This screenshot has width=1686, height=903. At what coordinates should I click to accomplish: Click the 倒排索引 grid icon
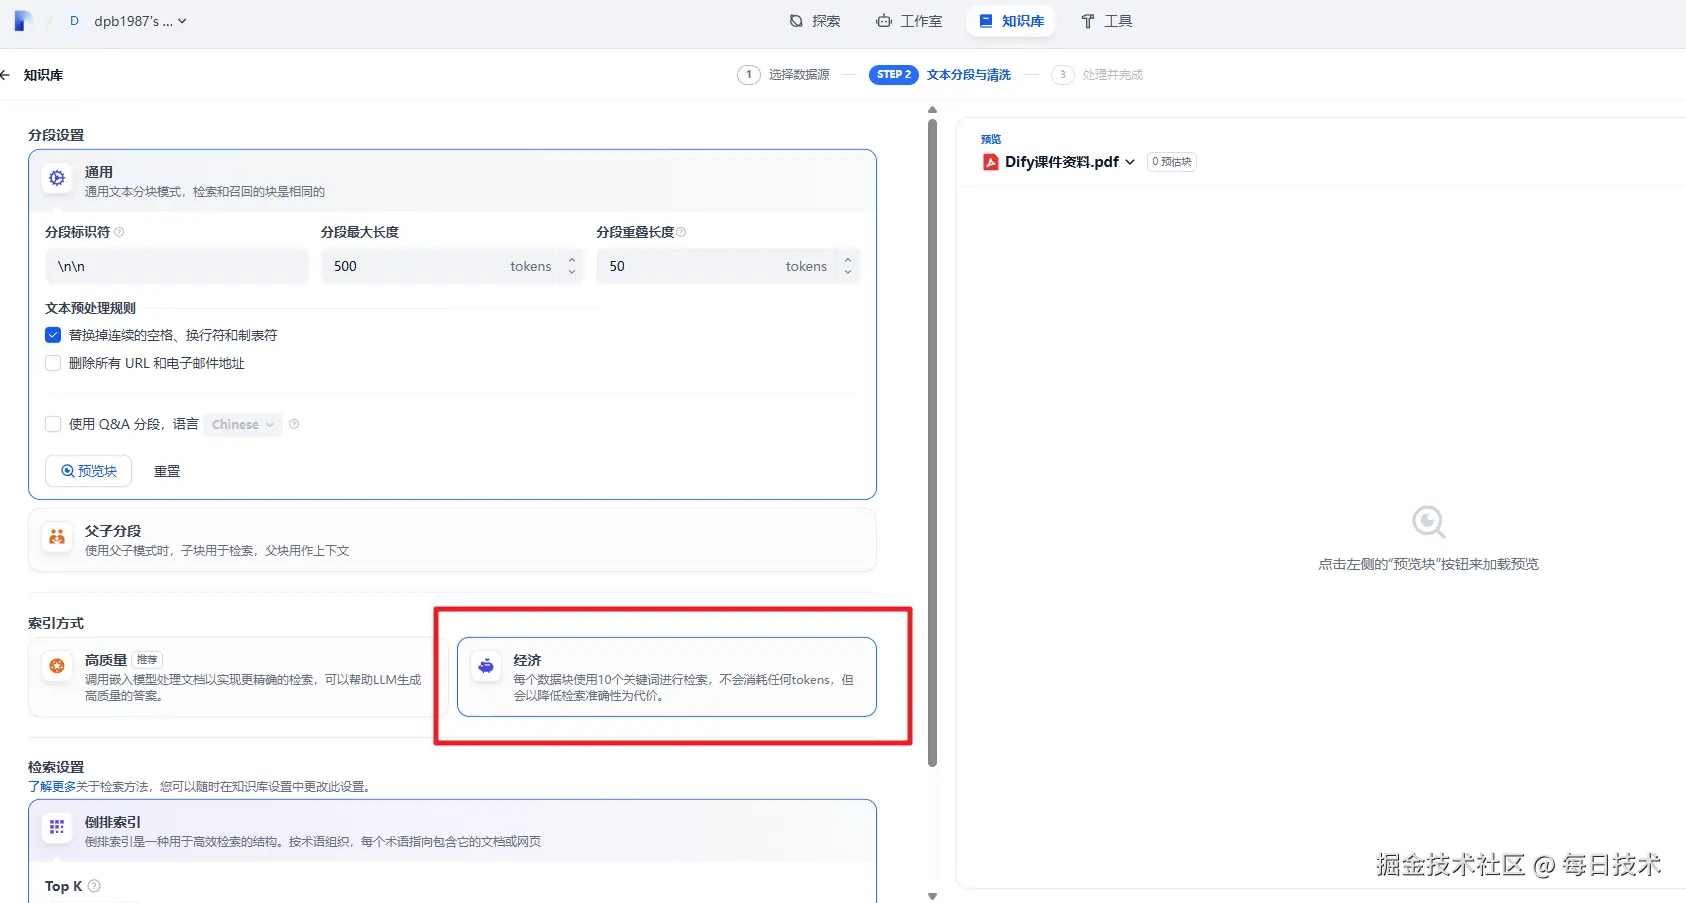coord(57,827)
